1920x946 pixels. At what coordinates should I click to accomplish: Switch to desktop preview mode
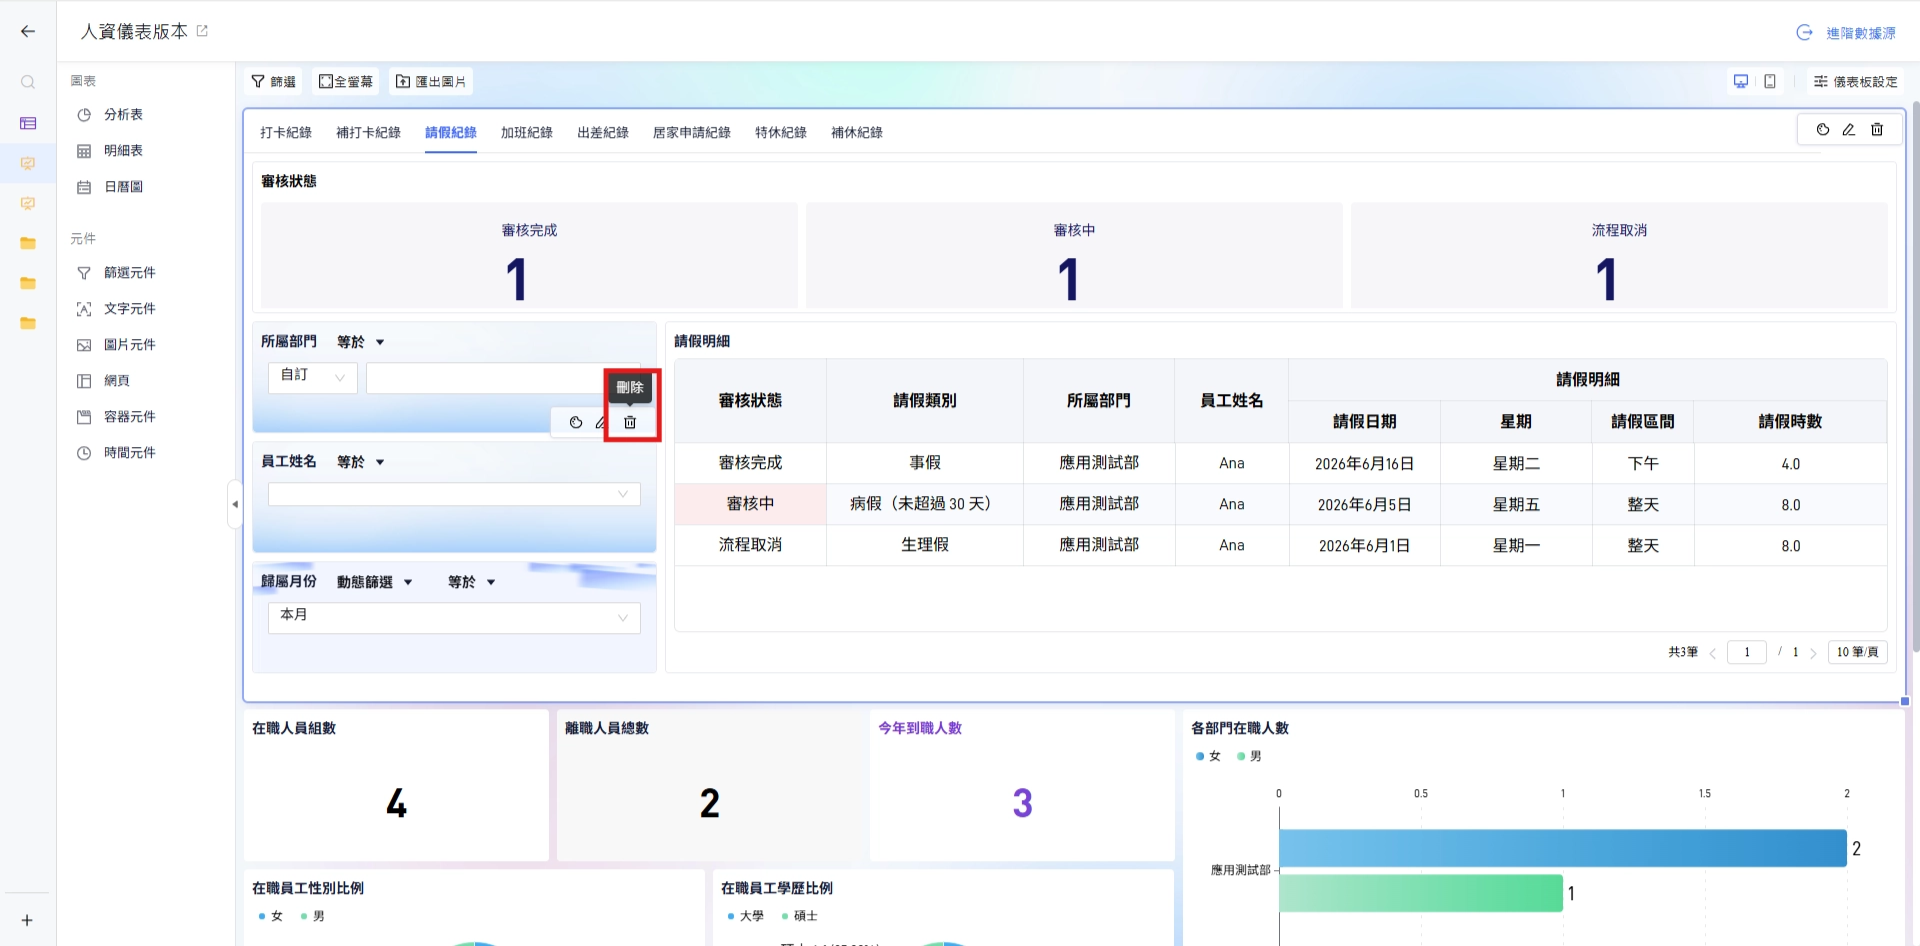[1741, 82]
